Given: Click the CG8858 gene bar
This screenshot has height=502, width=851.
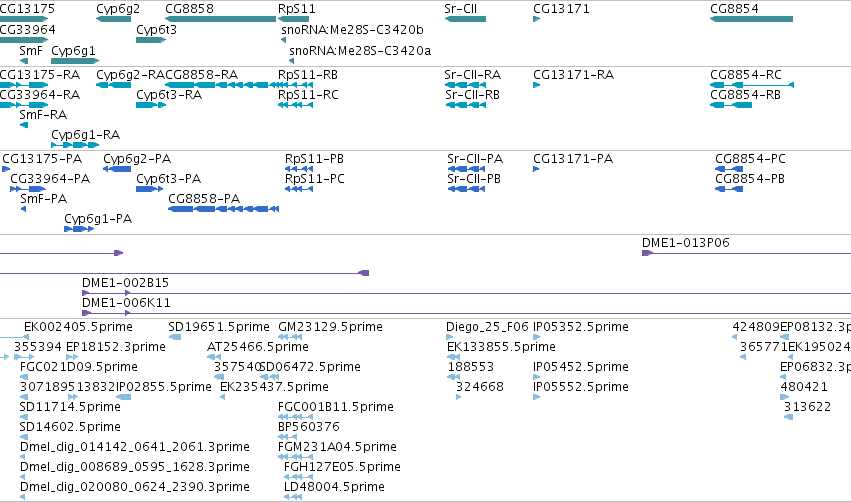Looking at the screenshot, I should click(x=220, y=19).
